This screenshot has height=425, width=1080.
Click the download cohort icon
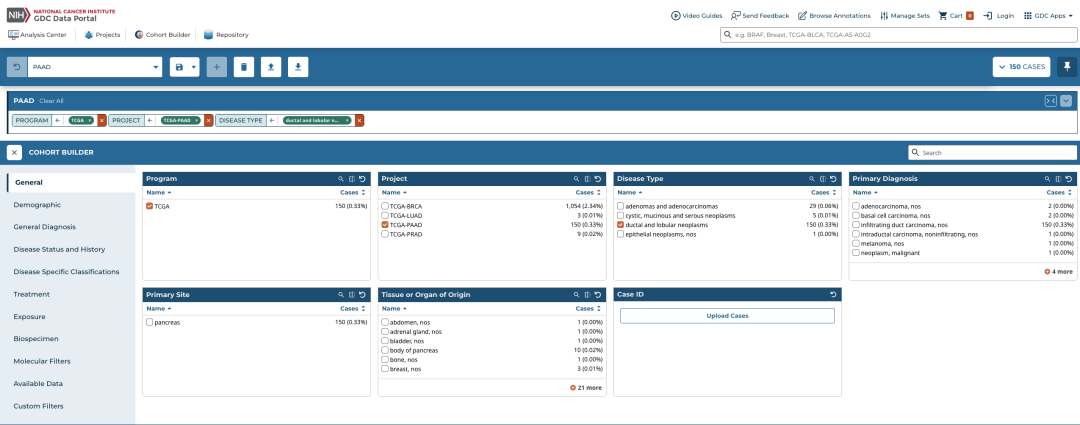298,67
